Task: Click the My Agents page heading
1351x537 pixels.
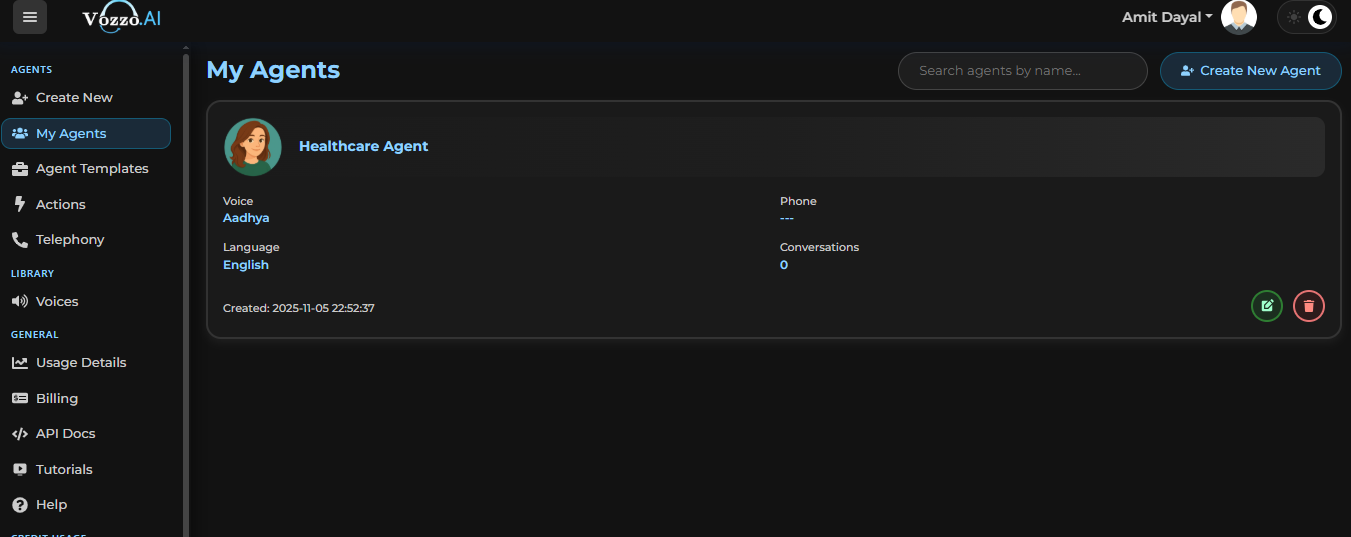Action: [273, 70]
